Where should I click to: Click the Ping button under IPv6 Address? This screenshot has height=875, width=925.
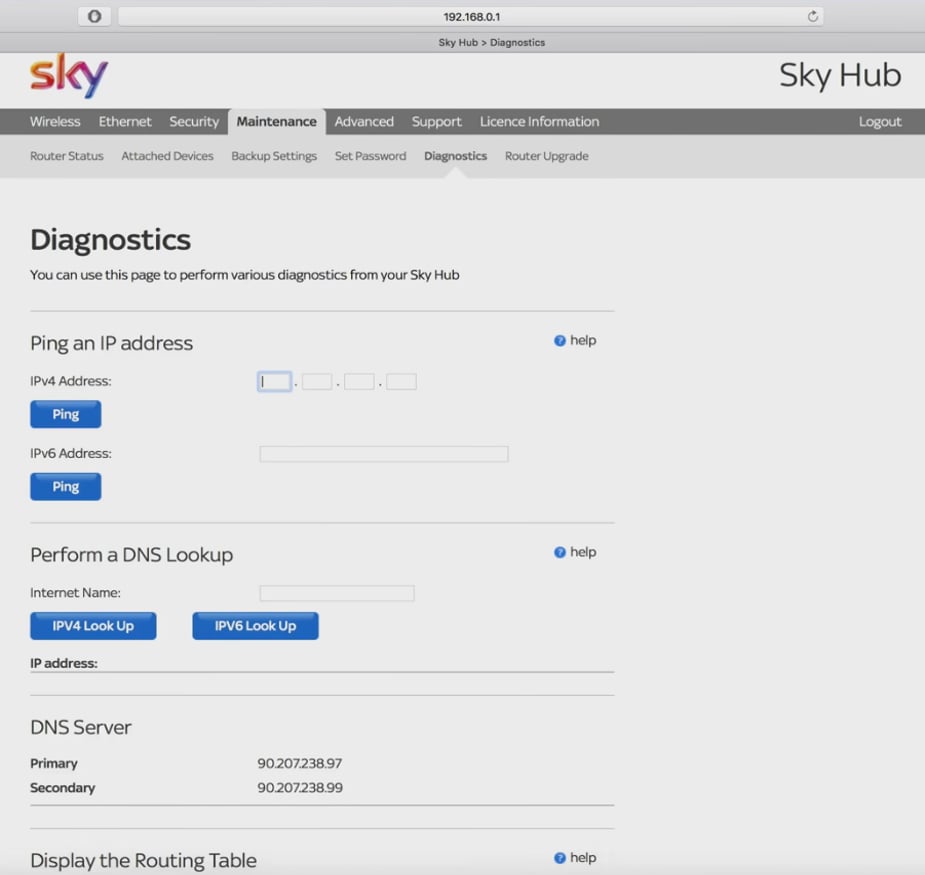[x=65, y=487]
